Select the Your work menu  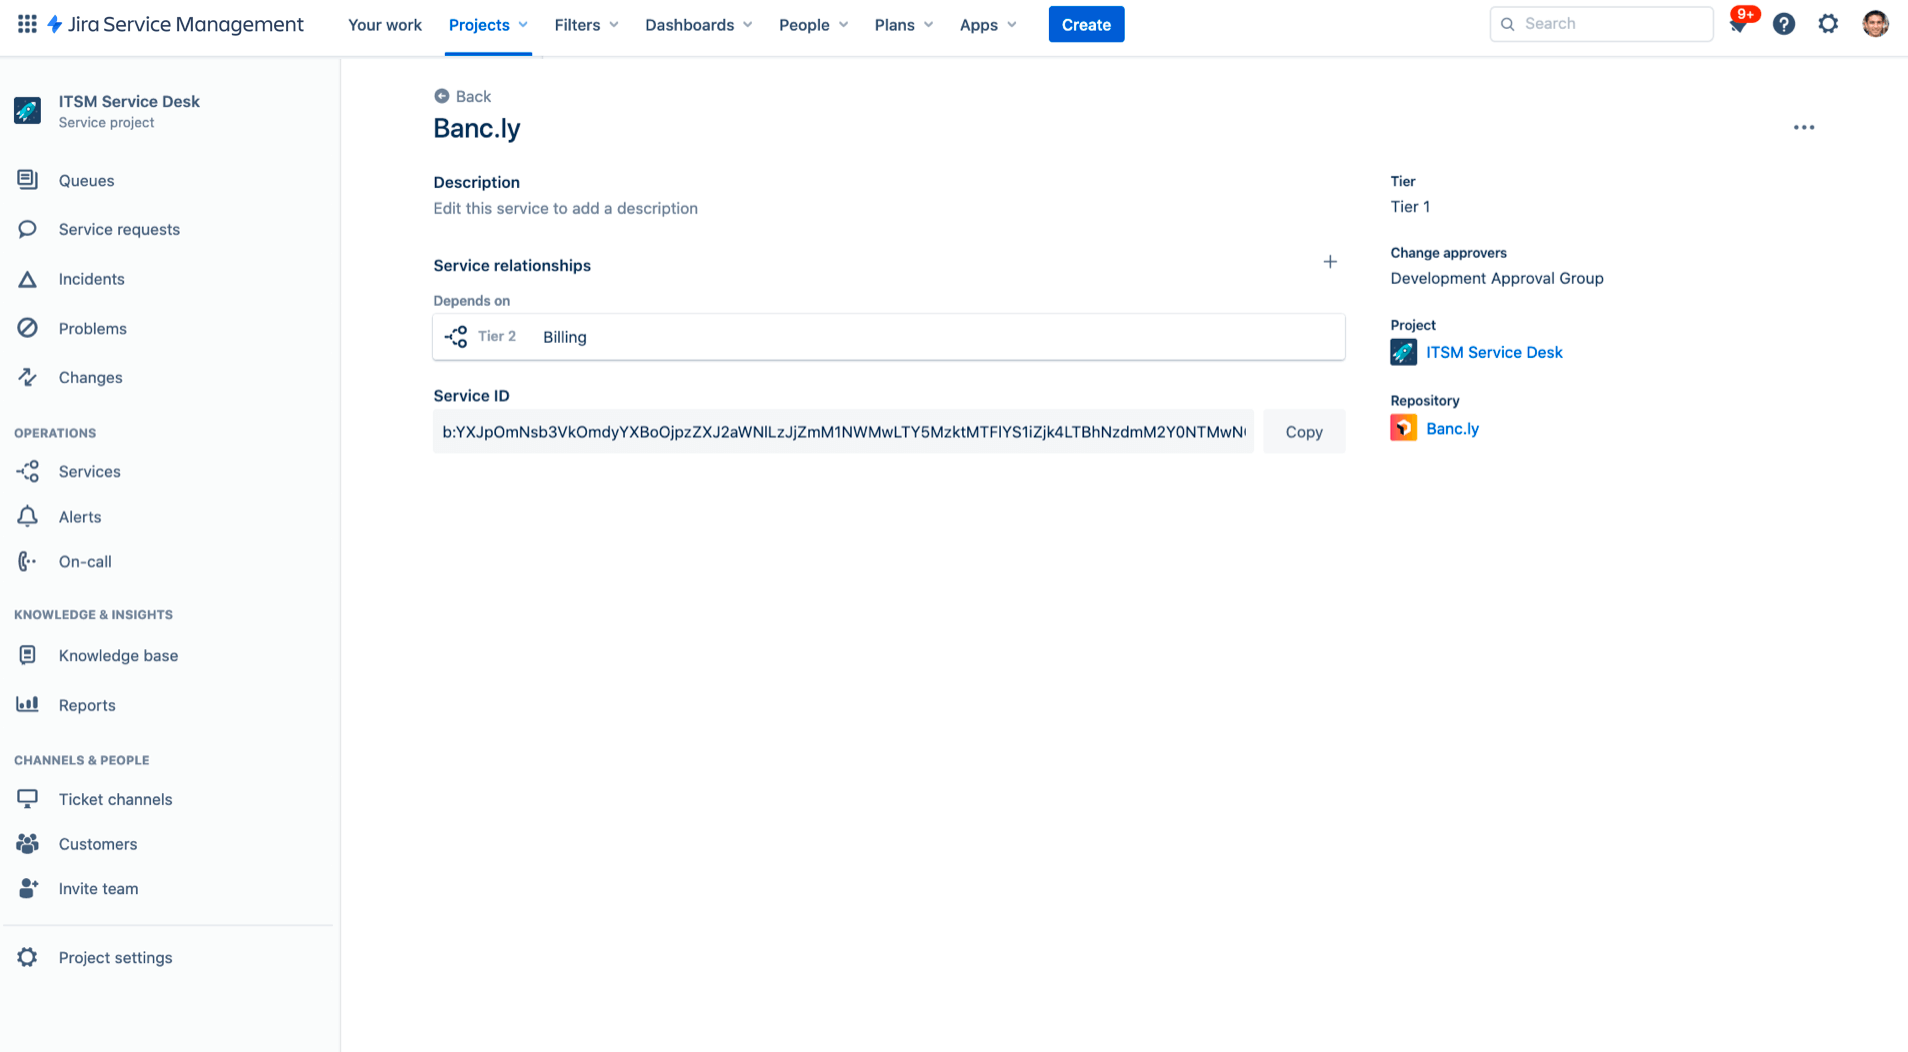click(x=384, y=24)
